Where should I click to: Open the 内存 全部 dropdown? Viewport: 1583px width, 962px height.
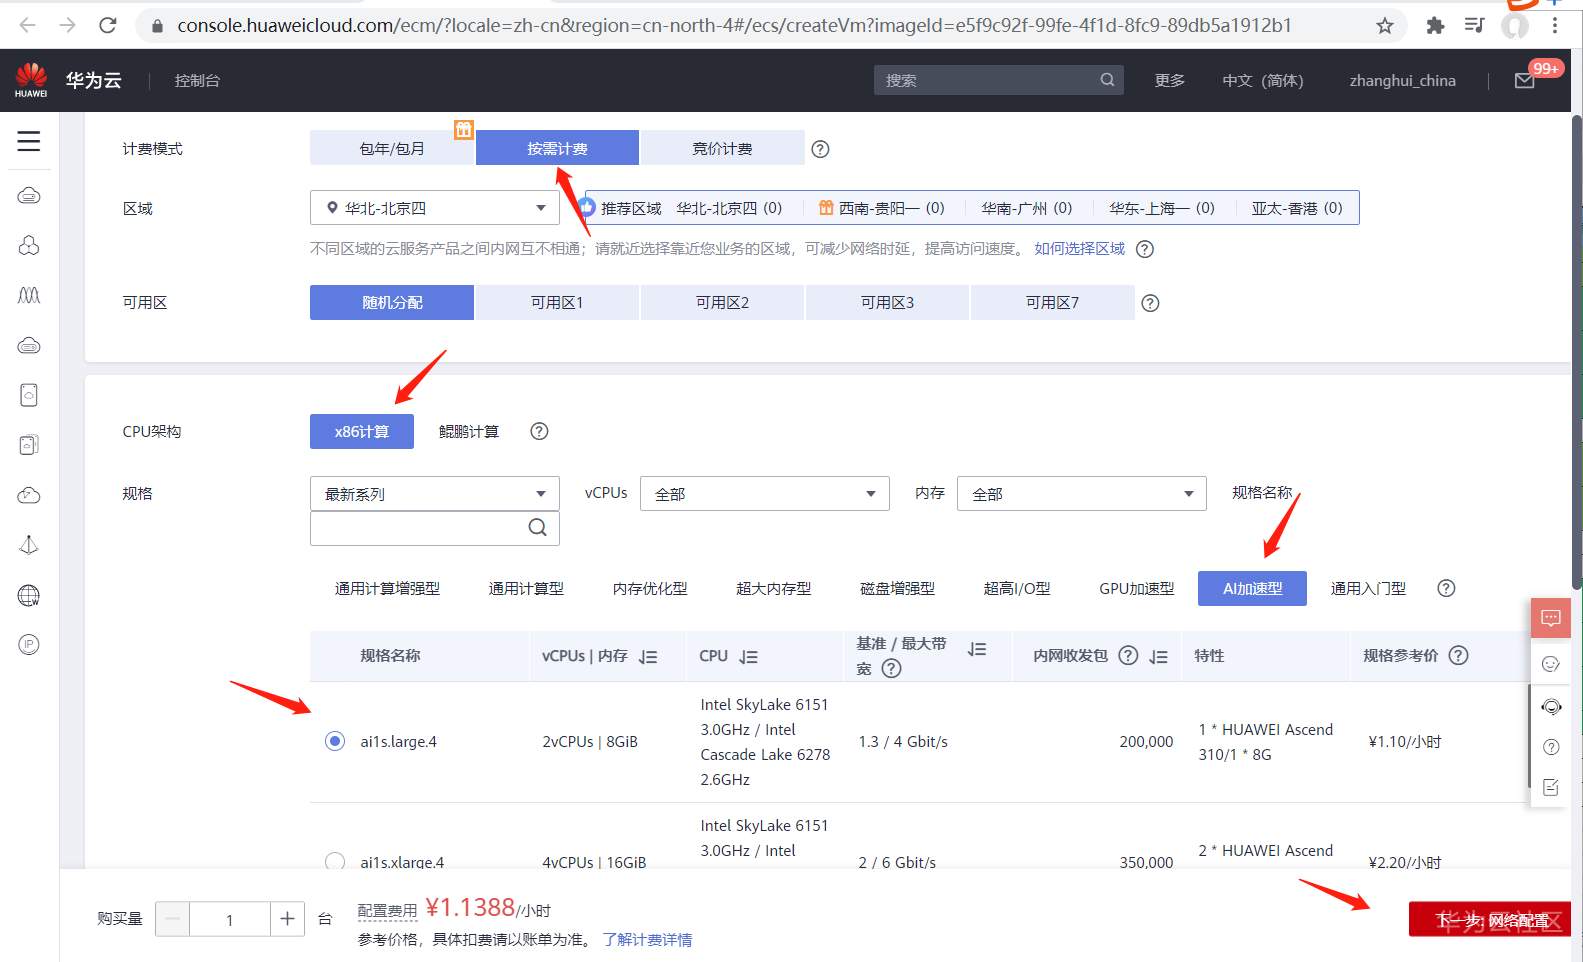coord(1082,494)
